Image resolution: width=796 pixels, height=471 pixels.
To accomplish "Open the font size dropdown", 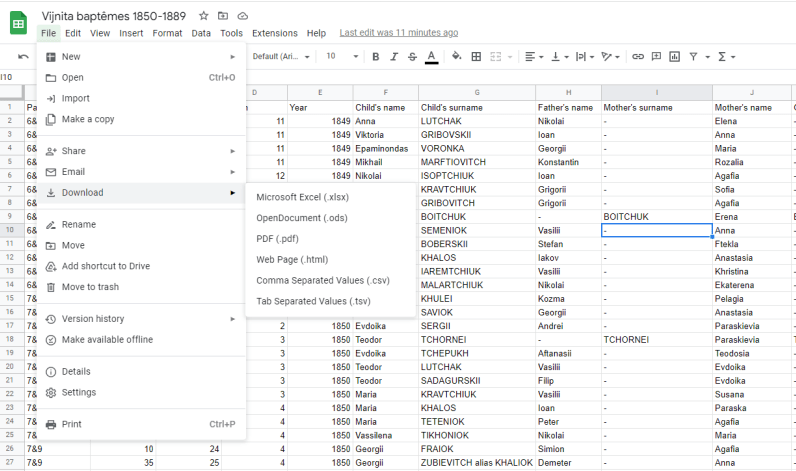I will click(x=341, y=56).
